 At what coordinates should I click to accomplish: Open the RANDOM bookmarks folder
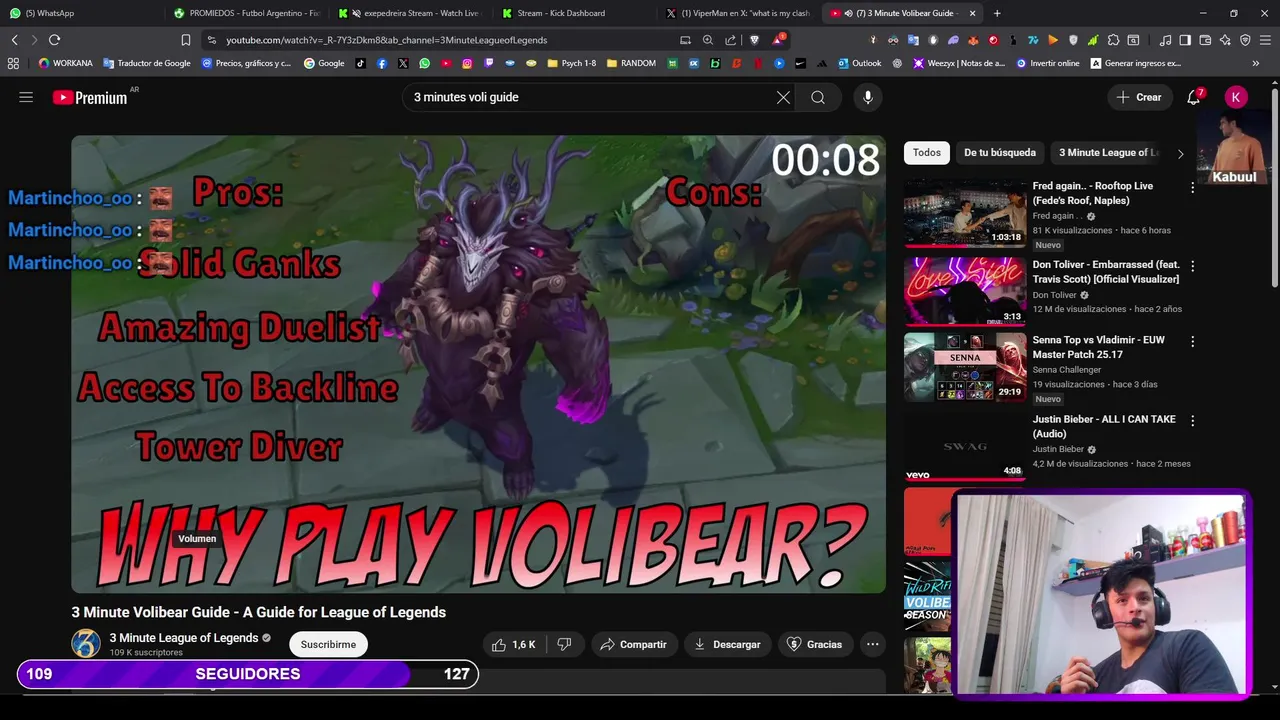(x=632, y=63)
